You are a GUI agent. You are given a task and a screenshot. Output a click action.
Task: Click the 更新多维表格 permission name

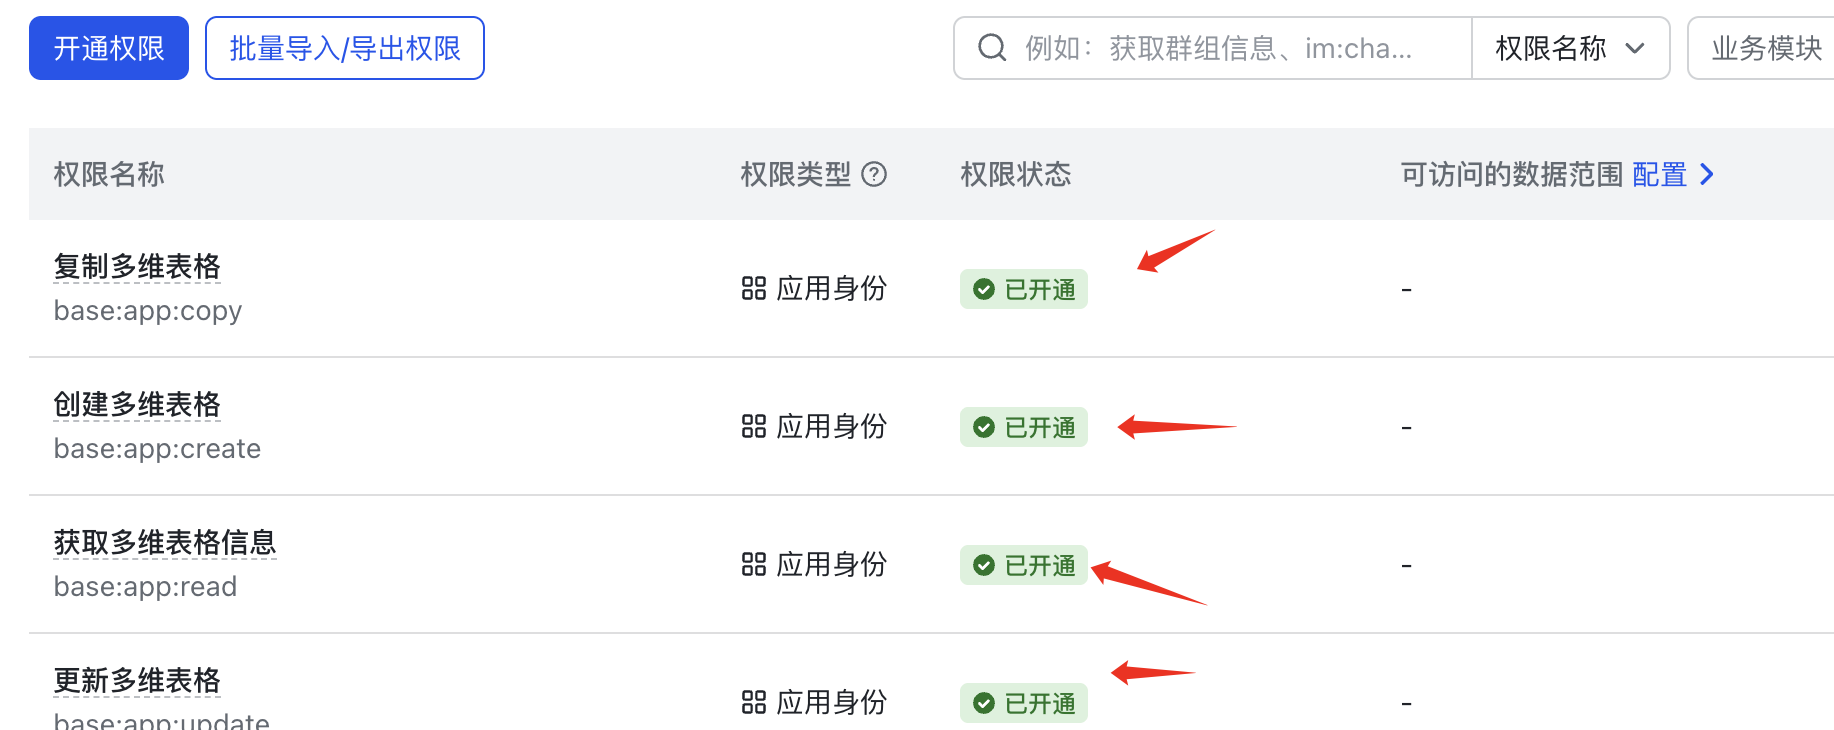tap(137, 681)
